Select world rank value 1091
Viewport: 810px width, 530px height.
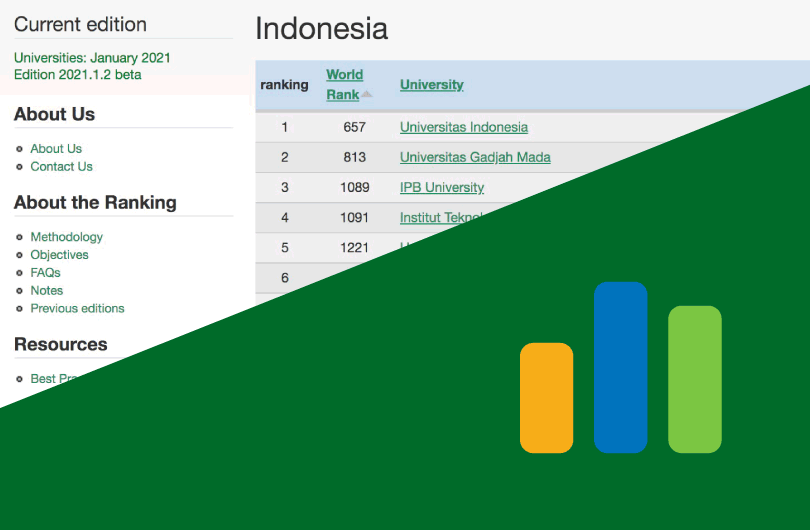(354, 217)
